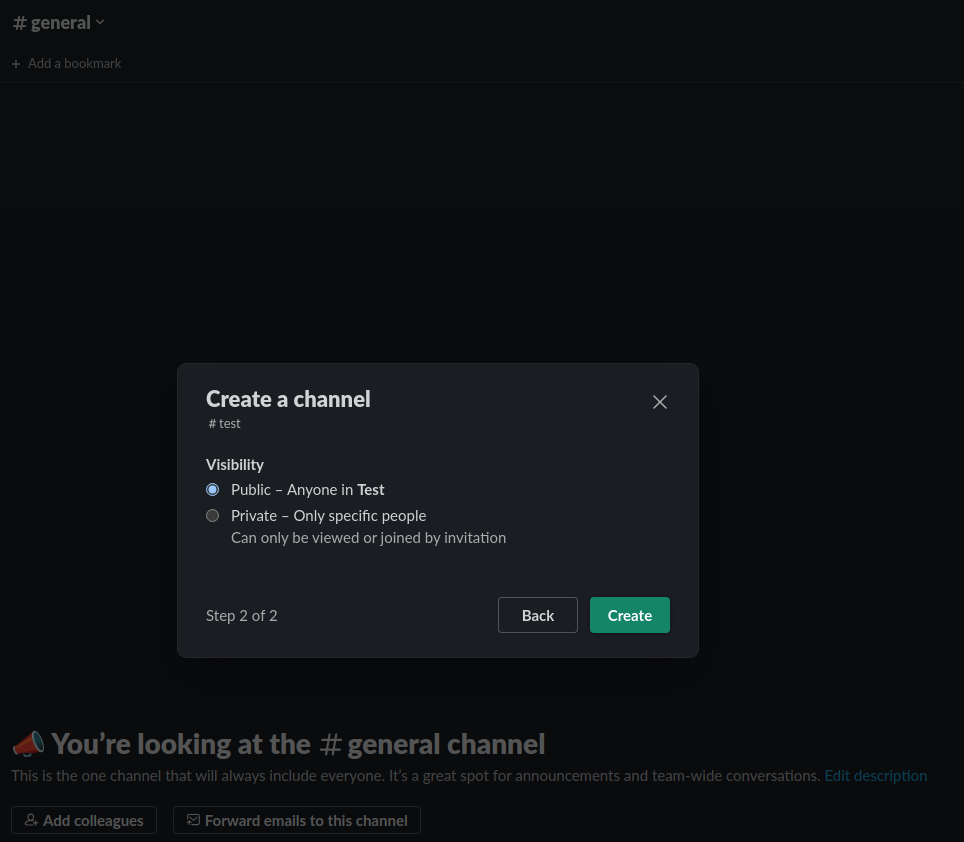Open the Edit description link
This screenshot has width=964, height=842.
[875, 776]
